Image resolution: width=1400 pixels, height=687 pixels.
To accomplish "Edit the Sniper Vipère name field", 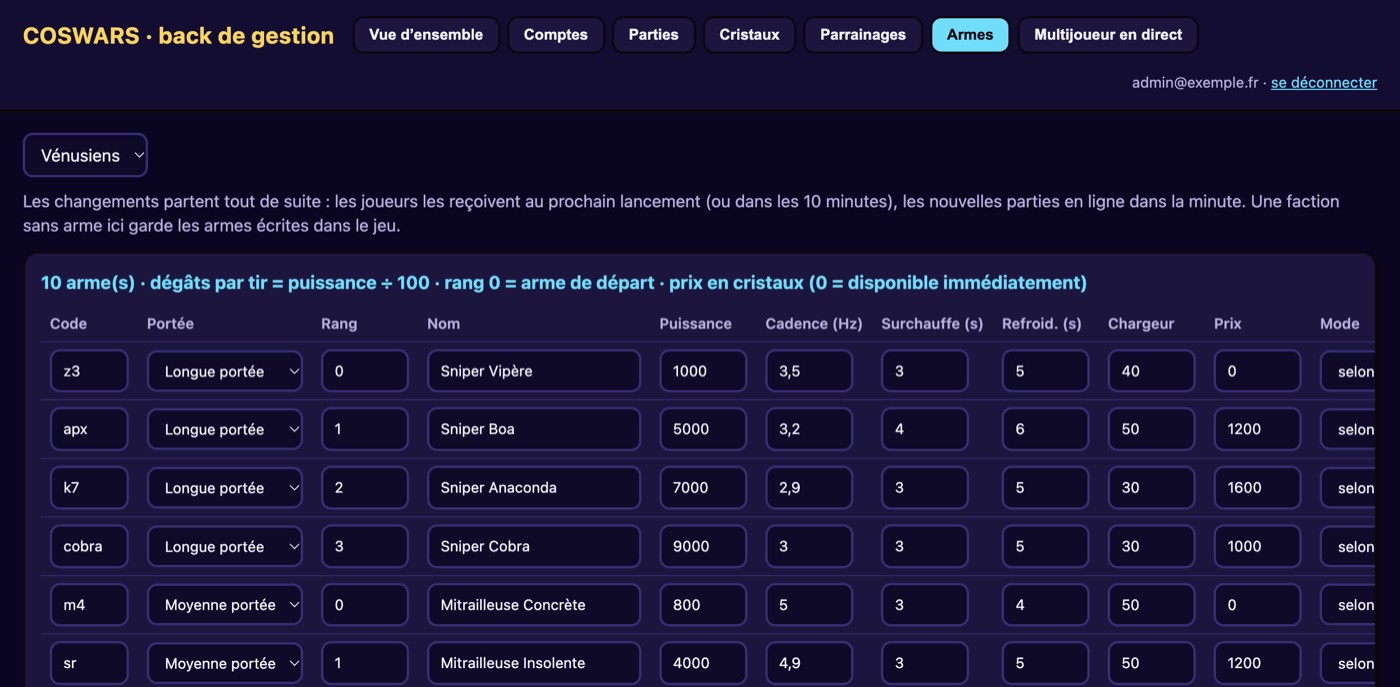I will [534, 371].
